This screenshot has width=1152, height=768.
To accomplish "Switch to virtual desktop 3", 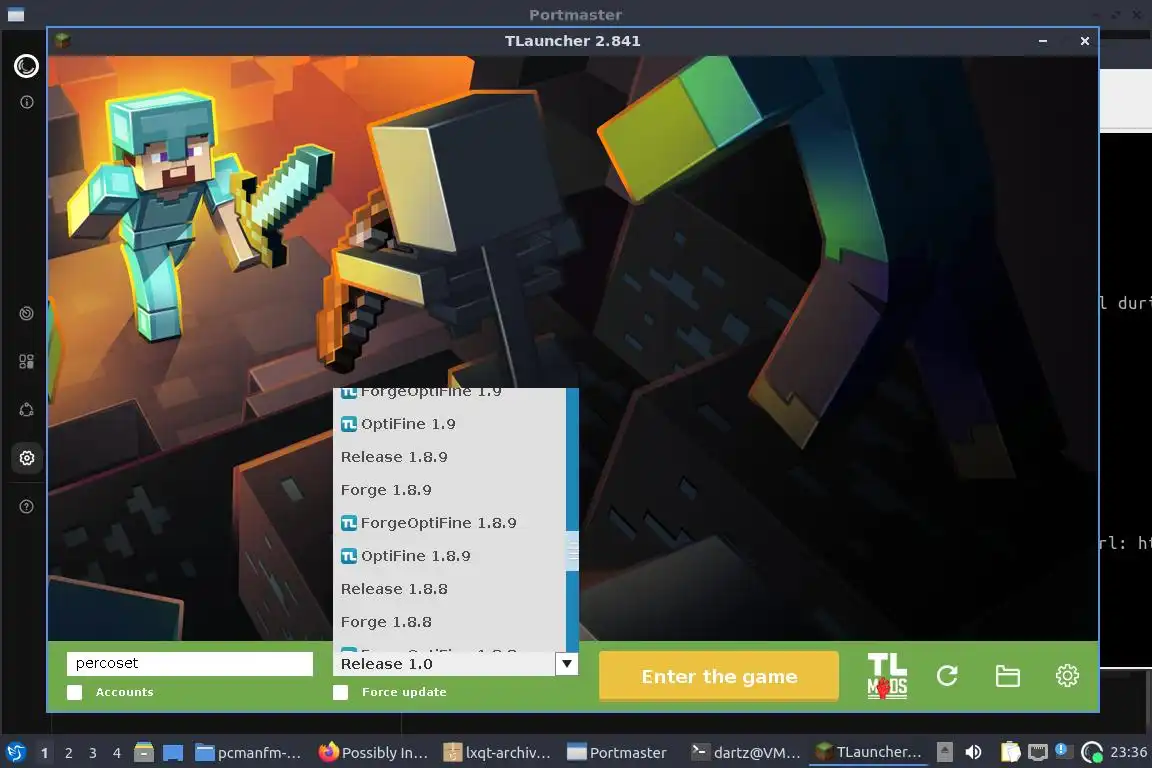I will pos(93,753).
